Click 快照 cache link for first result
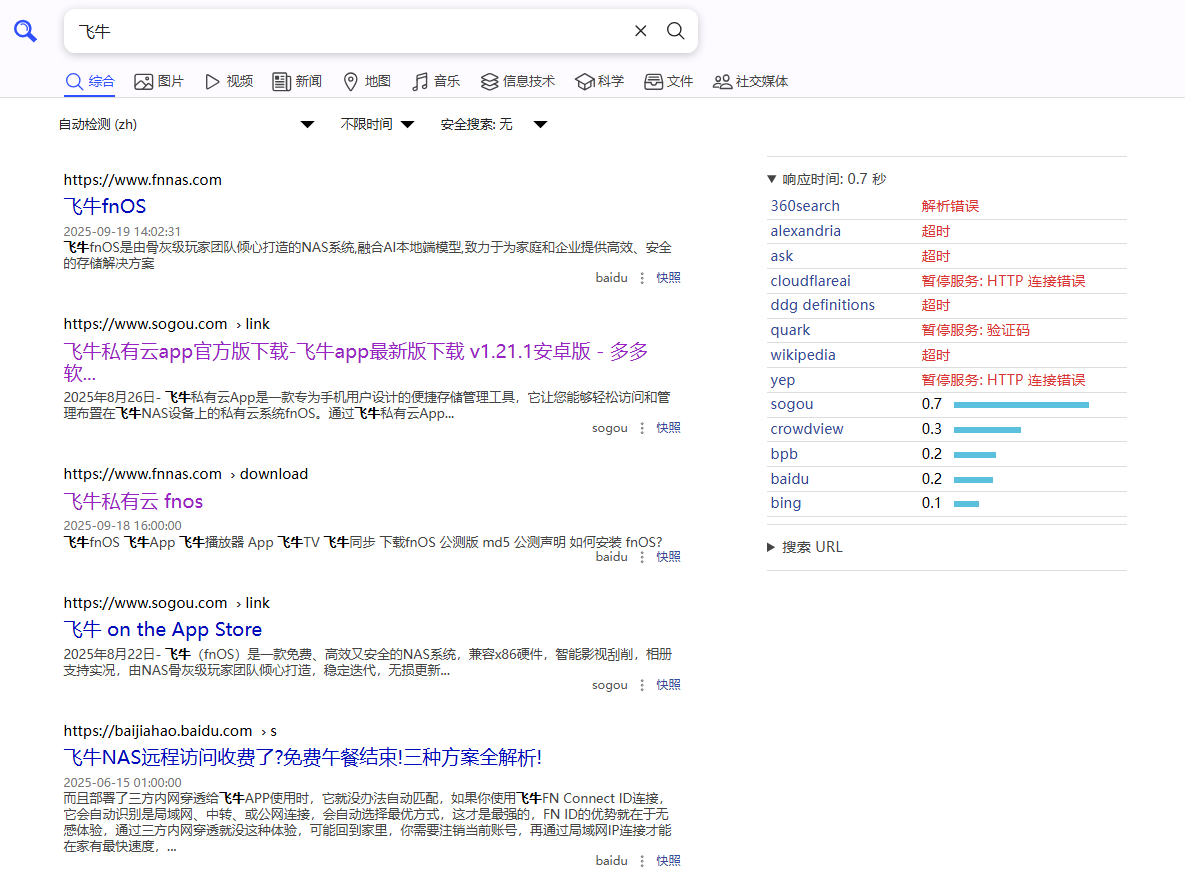This screenshot has height=883, width=1185. tap(668, 278)
